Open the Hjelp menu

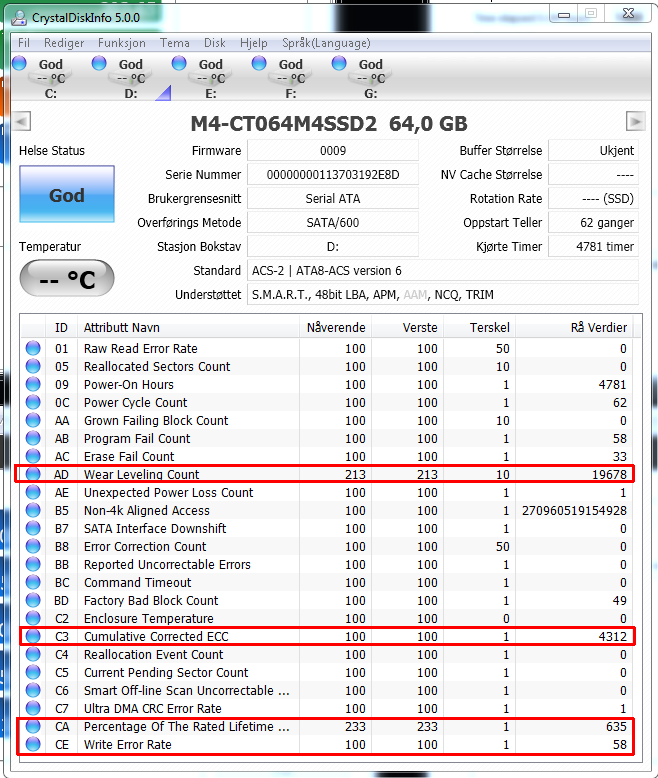click(x=254, y=43)
